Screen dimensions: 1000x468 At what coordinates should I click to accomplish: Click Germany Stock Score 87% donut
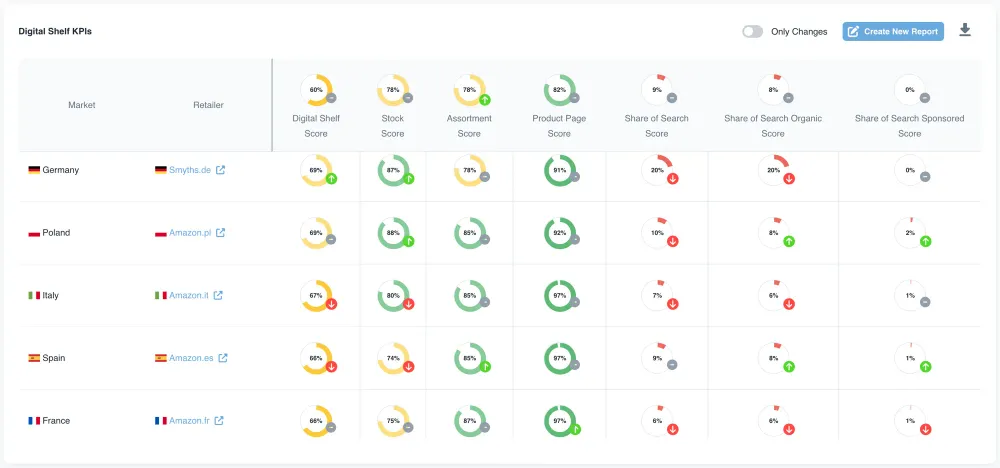point(393,170)
